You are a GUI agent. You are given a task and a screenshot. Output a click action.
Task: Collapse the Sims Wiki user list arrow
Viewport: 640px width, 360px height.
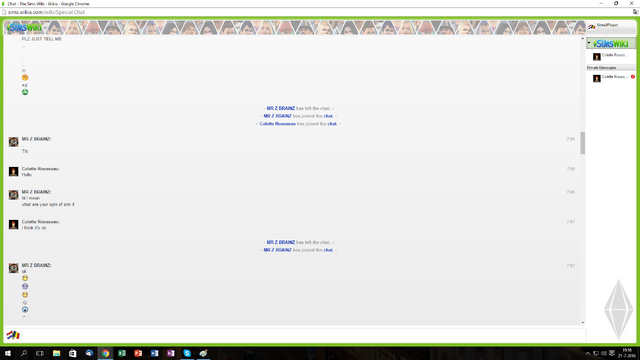589,42
